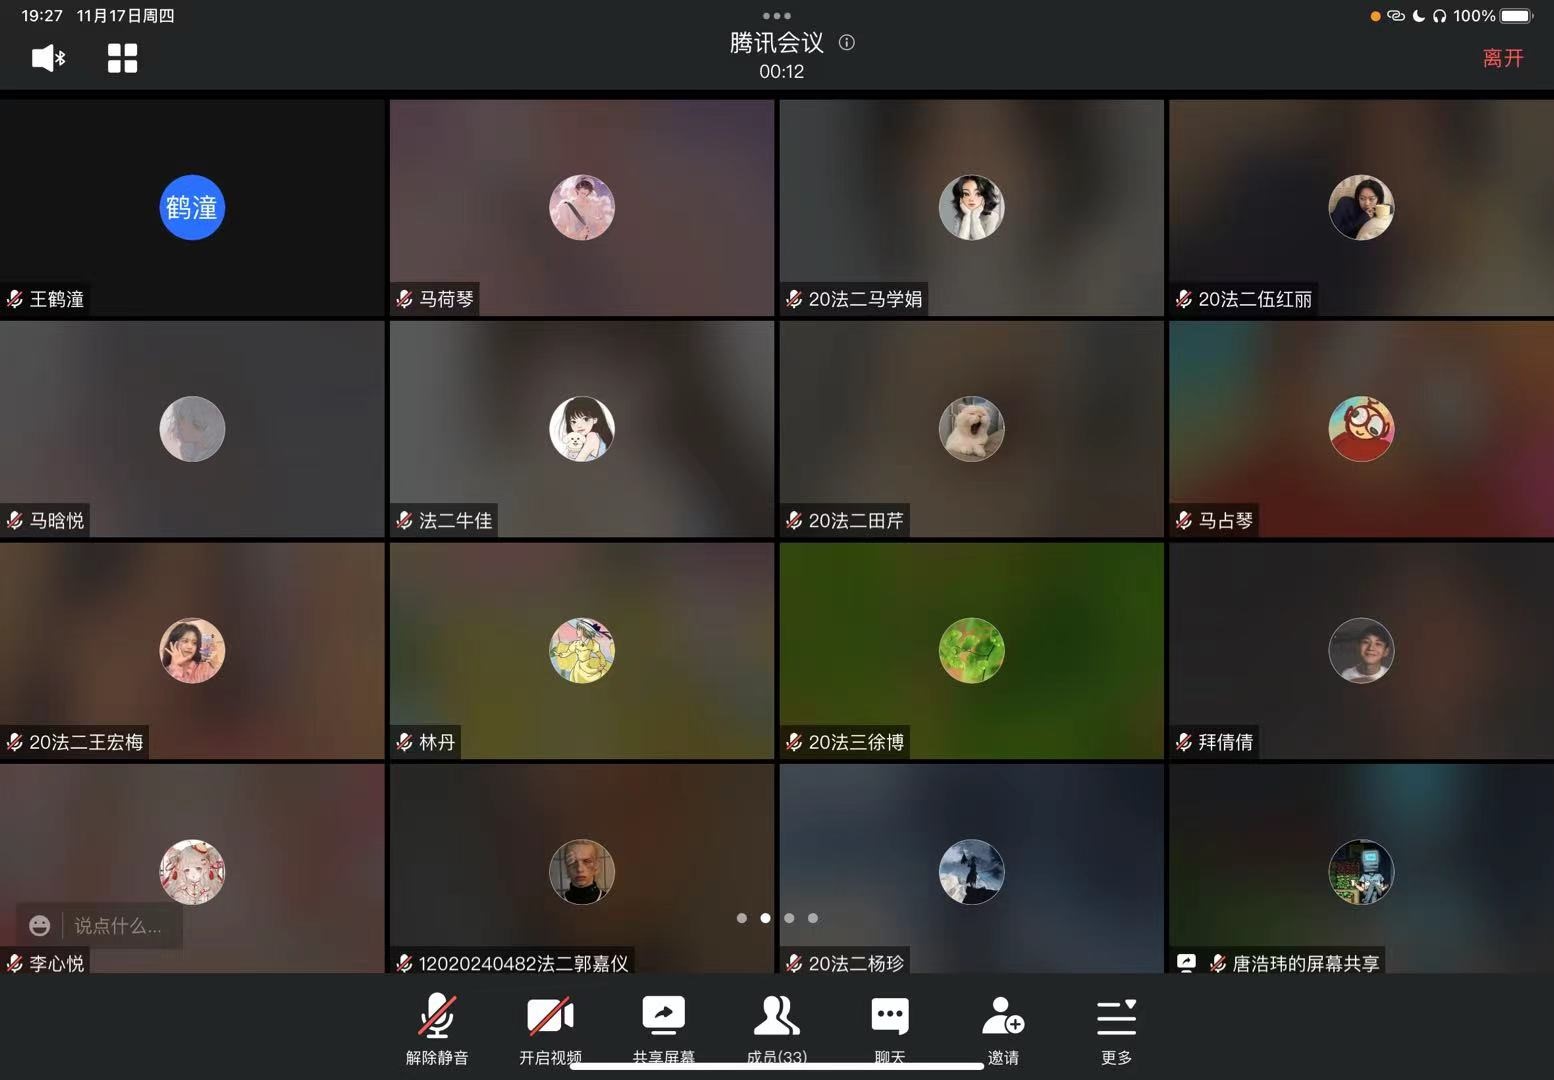The height and width of the screenshot is (1080, 1554).
Task: Open the 成员(33) members list
Action: 776,1018
